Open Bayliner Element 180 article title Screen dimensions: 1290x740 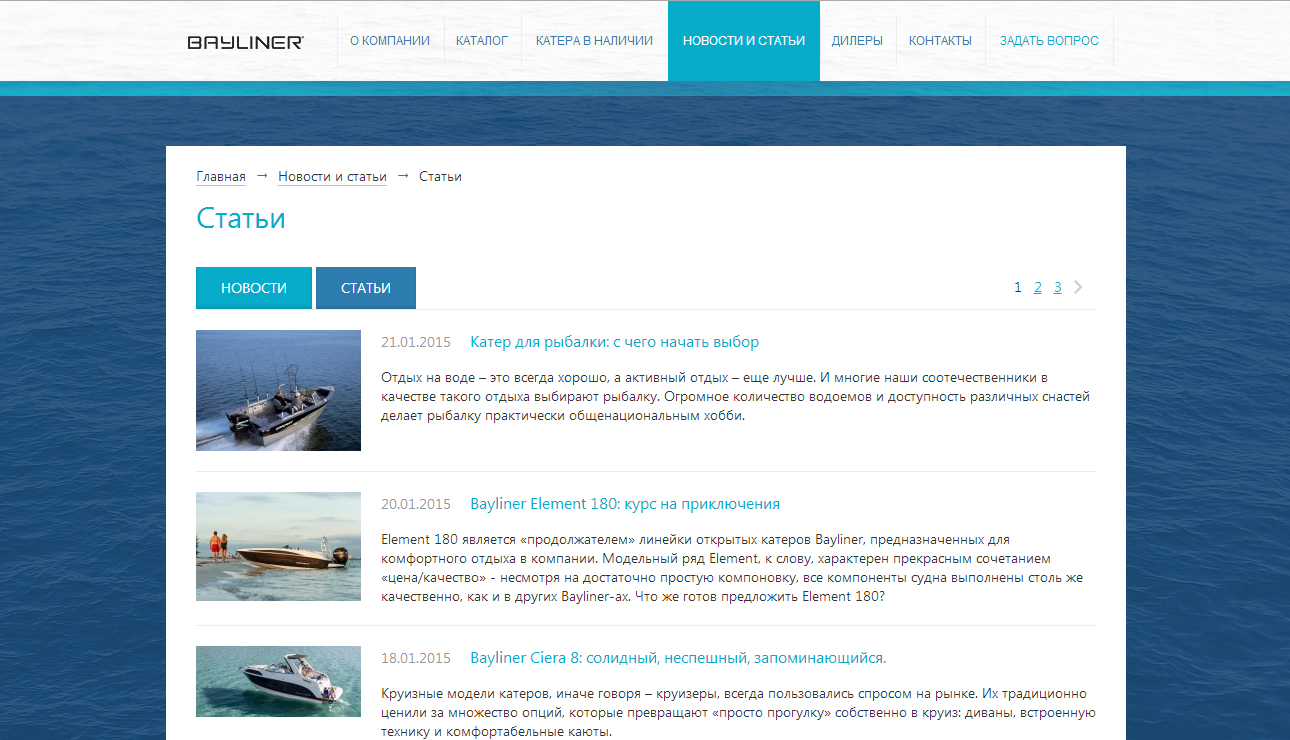(625, 504)
